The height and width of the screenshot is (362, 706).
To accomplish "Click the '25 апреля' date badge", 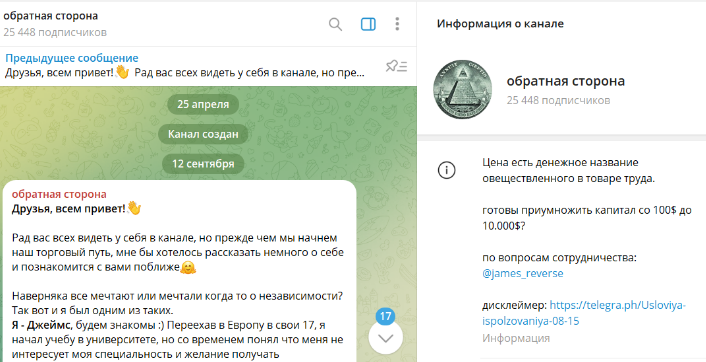I will click(203, 104).
